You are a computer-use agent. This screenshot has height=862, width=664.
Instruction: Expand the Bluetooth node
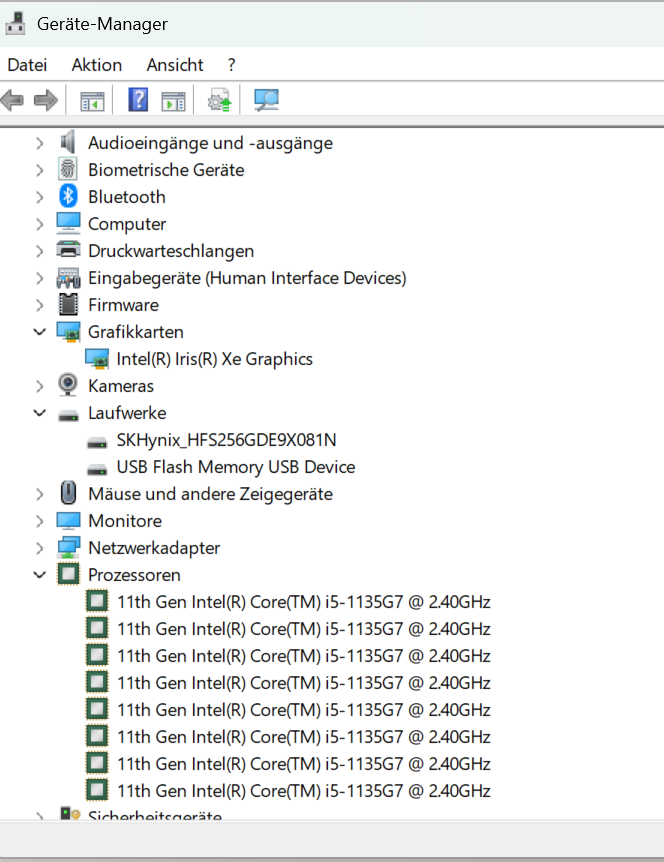click(40, 197)
